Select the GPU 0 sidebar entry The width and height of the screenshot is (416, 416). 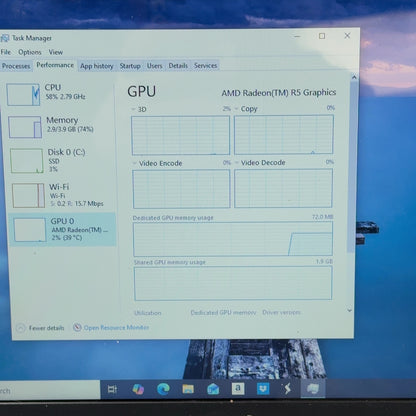click(x=63, y=230)
